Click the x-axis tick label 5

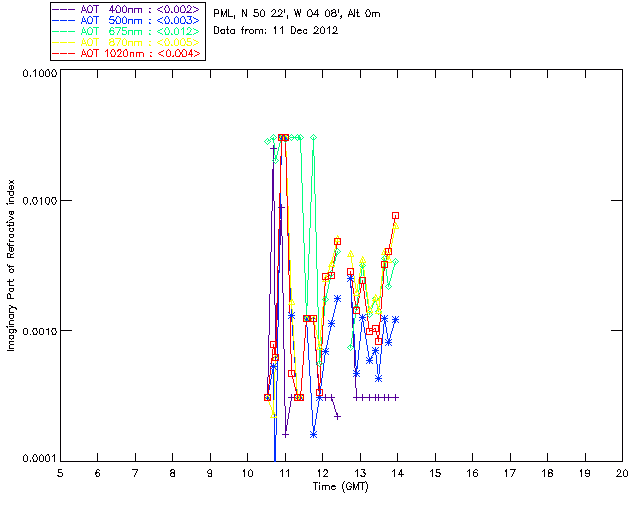tap(60, 473)
